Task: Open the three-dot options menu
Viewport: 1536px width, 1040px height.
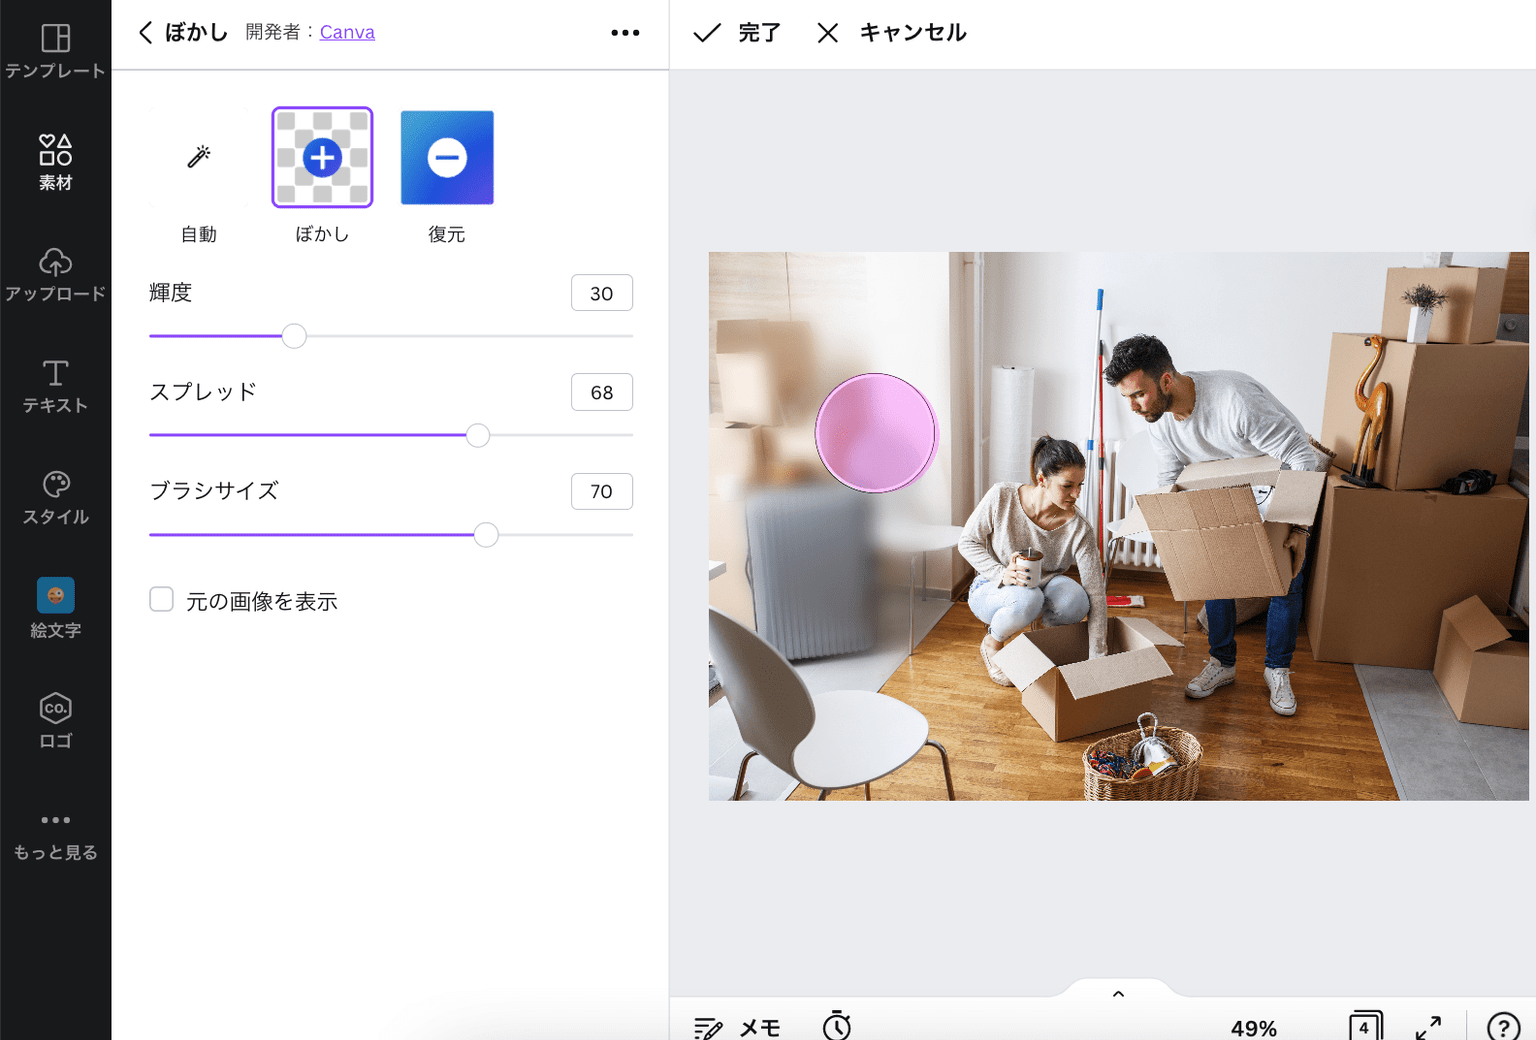Action: pos(625,33)
